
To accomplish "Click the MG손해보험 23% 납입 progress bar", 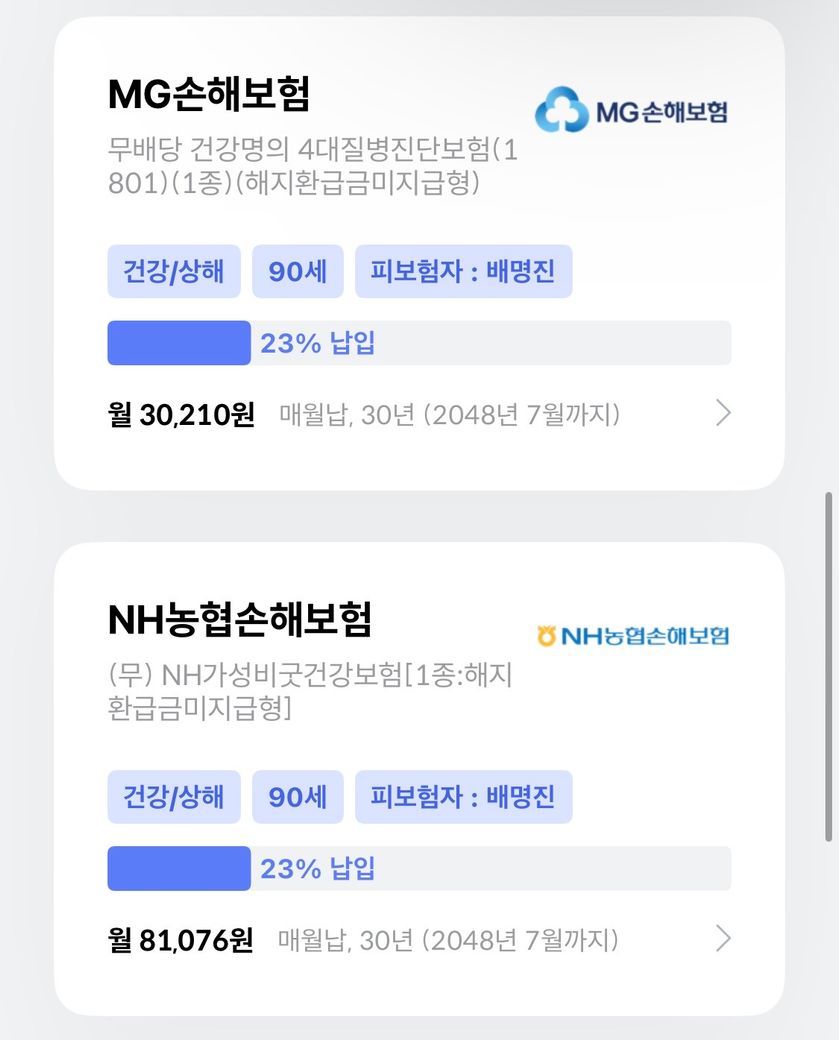I will pos(419,343).
